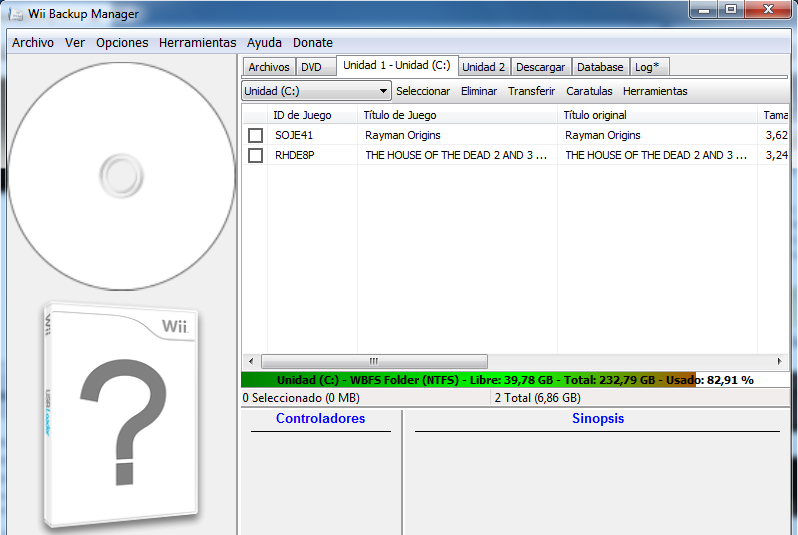Open the drive Herramientas toolbar menu
The height and width of the screenshot is (535, 798).
[x=655, y=91]
